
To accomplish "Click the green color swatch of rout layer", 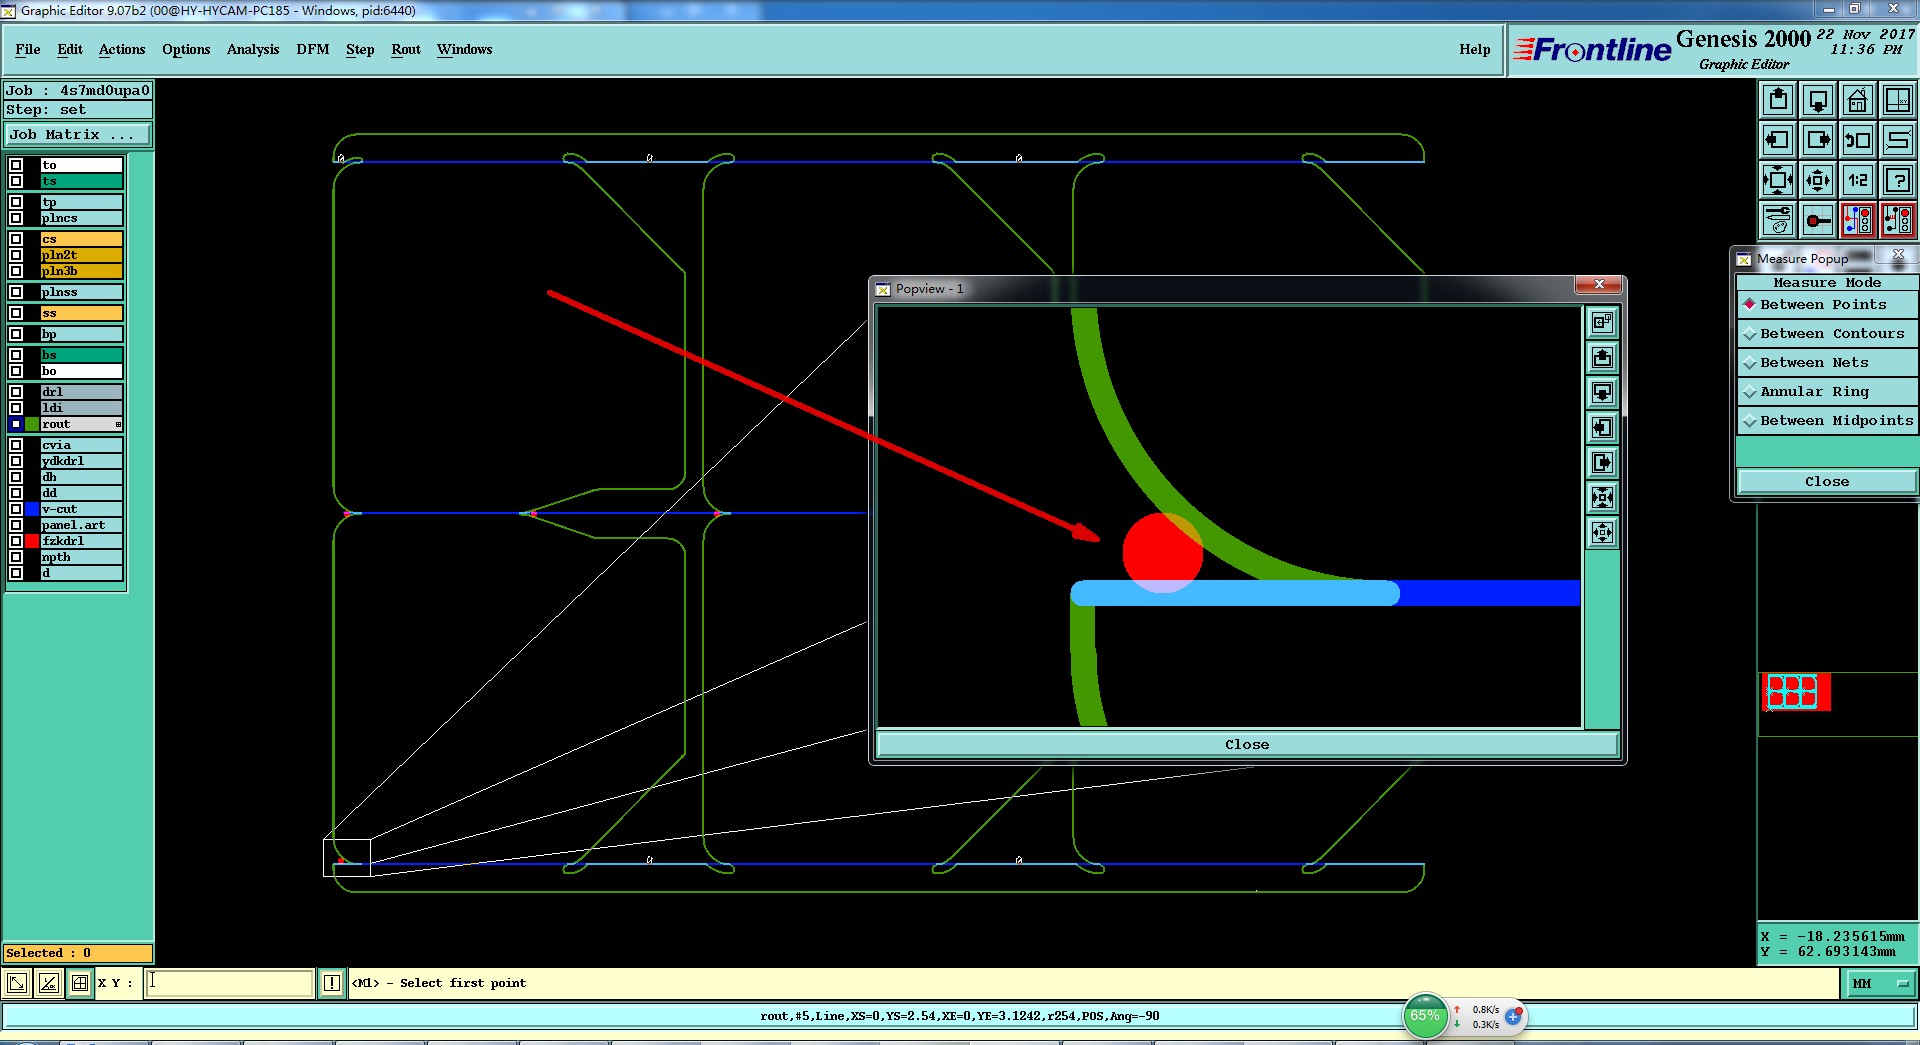I will pyautogui.click(x=32, y=424).
